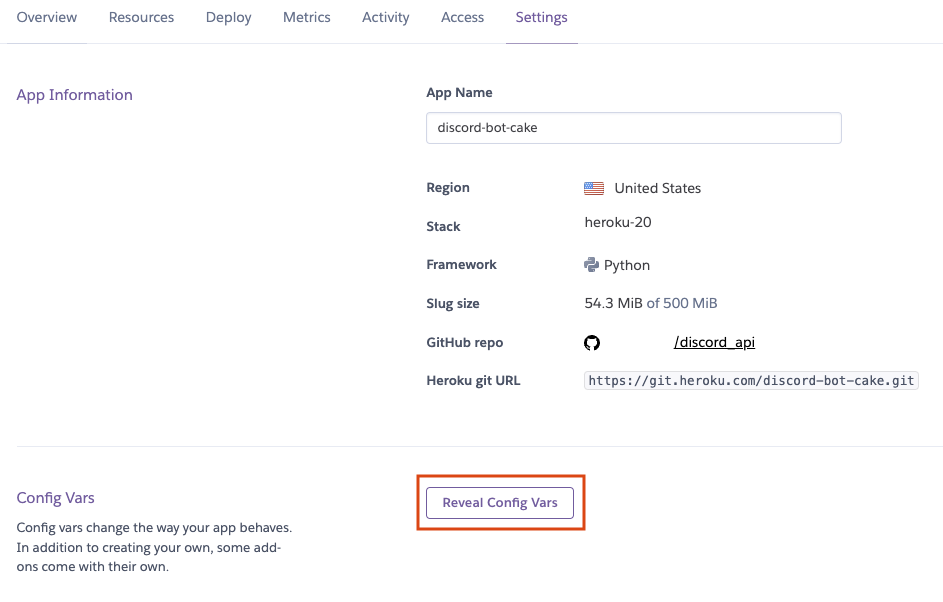The height and width of the screenshot is (602, 943).
Task: Switch to the Resources tab
Action: point(141,17)
